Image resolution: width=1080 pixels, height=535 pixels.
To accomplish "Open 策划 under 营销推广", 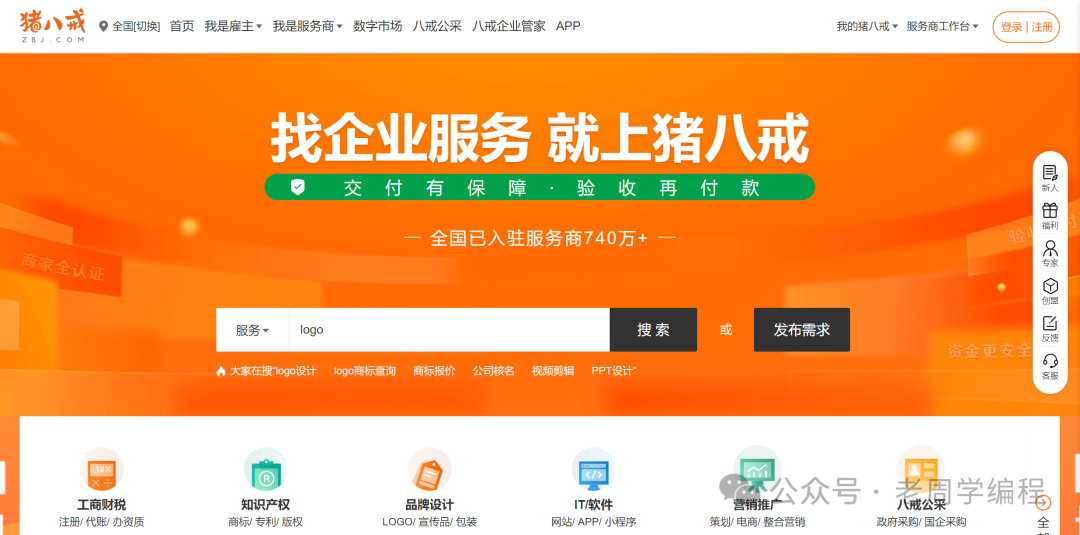I will (x=720, y=522).
